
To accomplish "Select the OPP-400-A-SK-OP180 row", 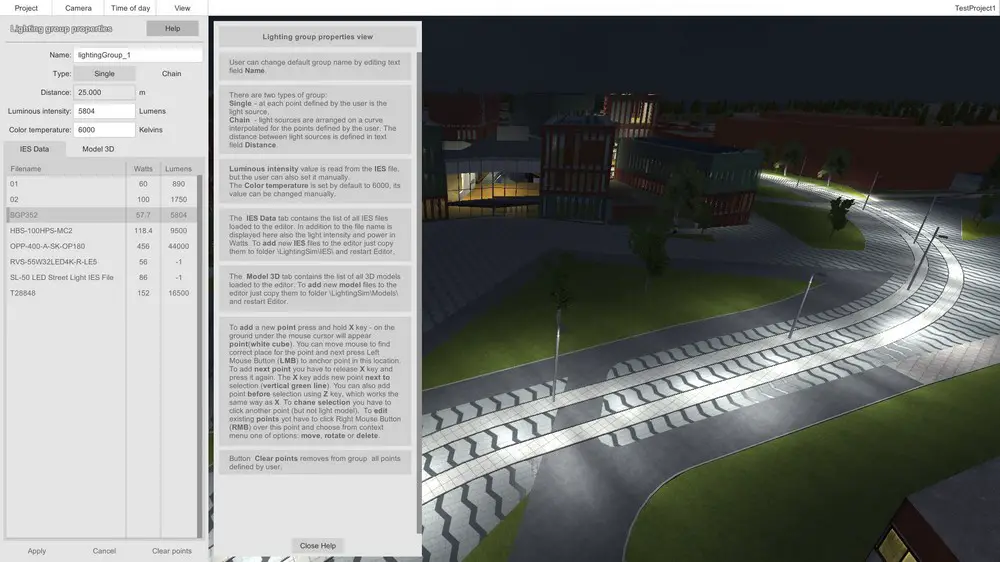I will click(x=101, y=246).
